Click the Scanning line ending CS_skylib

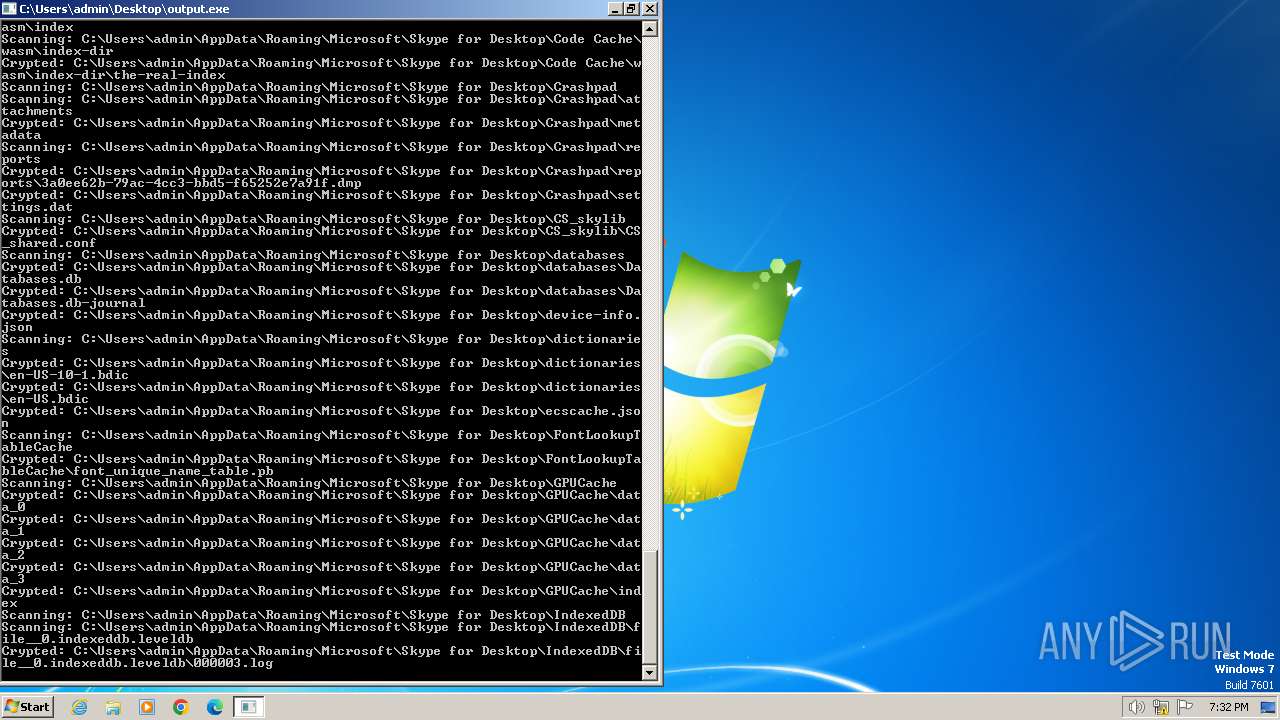click(313, 219)
